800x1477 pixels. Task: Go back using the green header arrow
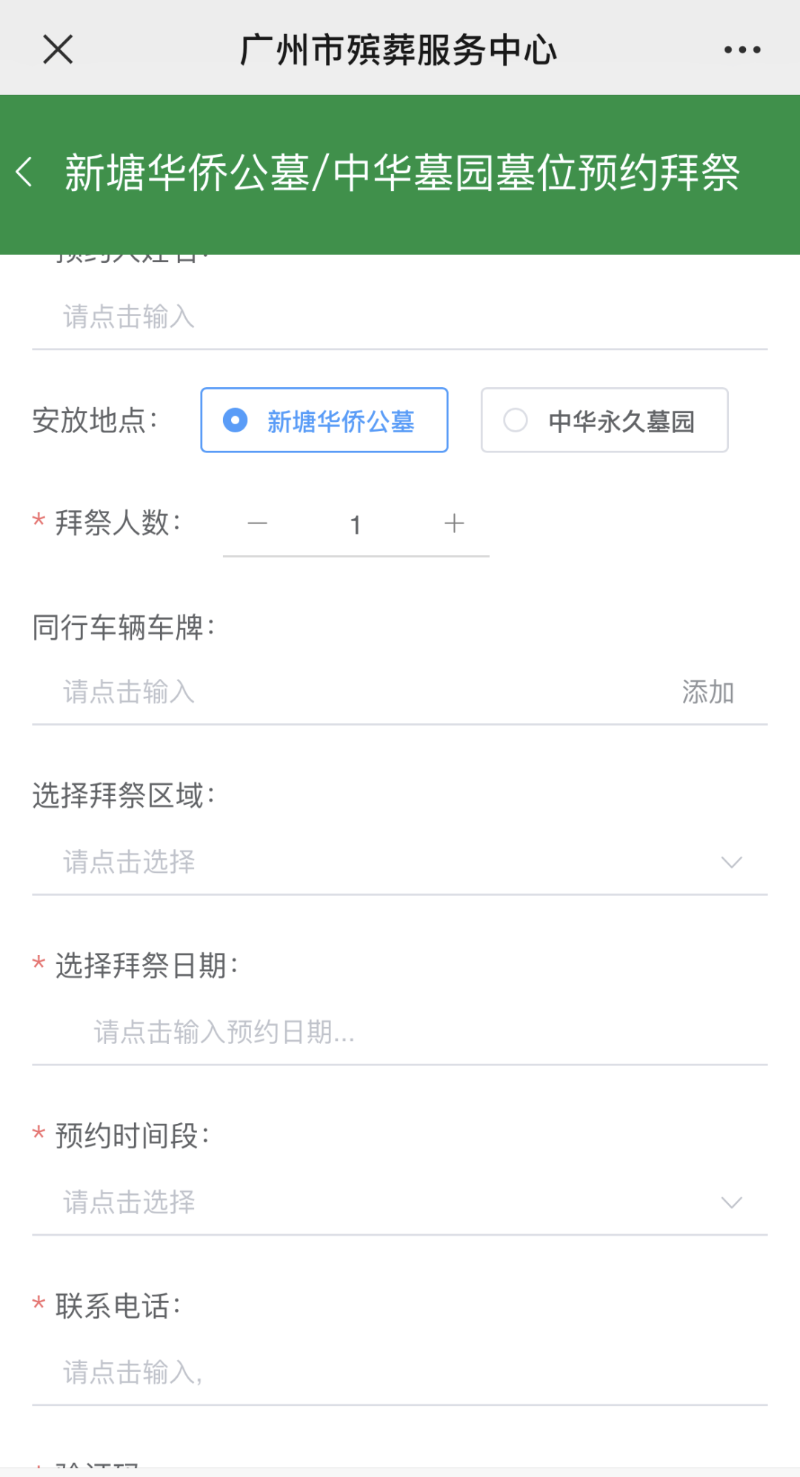tap(25, 173)
